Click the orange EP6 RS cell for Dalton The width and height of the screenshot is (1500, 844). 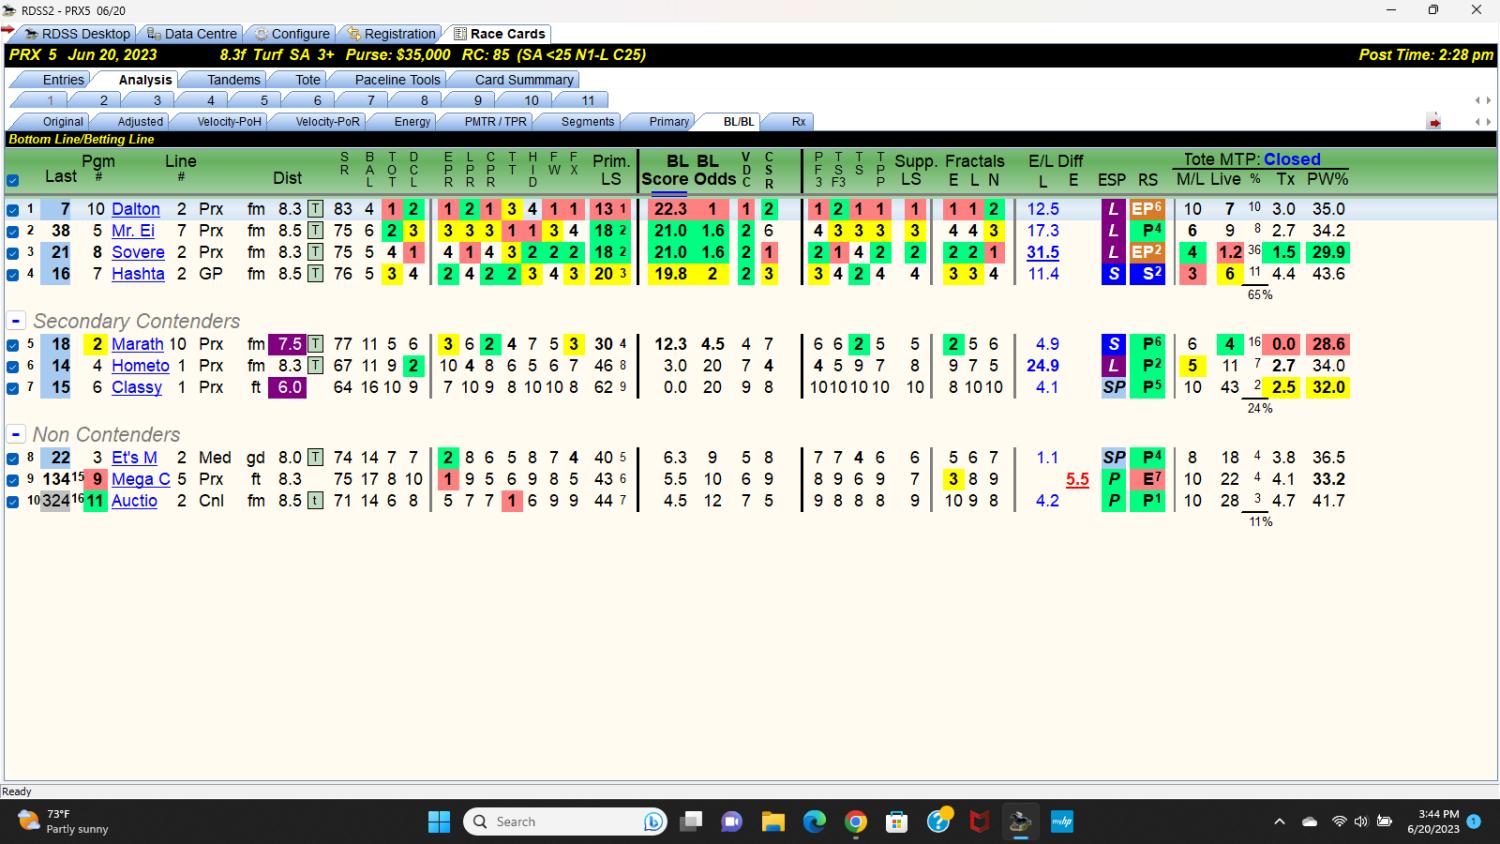tap(1147, 209)
